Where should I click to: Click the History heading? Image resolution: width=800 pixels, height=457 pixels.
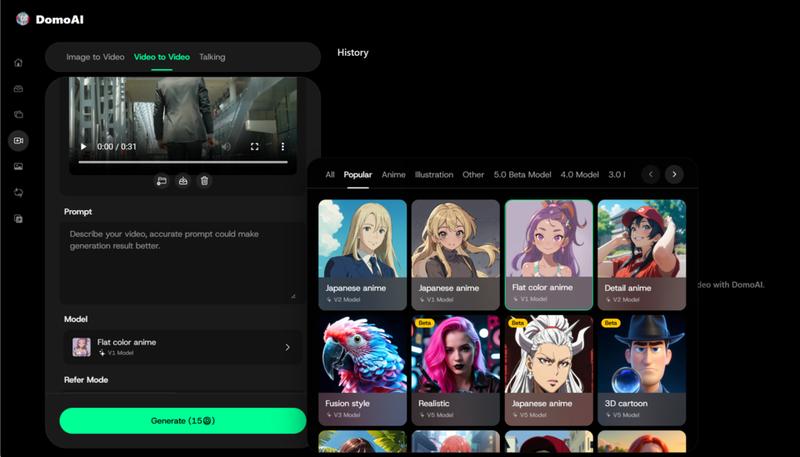[353, 53]
